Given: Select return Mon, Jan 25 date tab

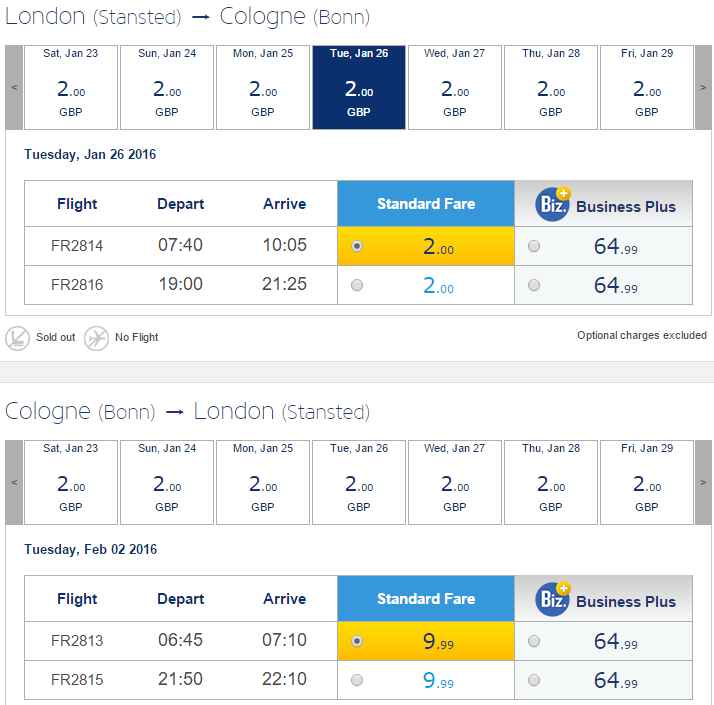Looking at the screenshot, I should (263, 482).
